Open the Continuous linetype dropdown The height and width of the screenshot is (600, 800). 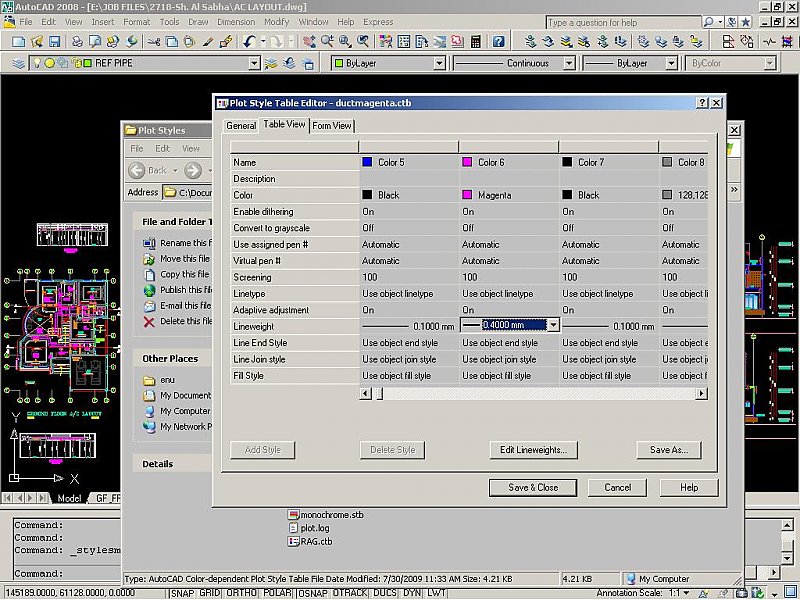[x=567, y=63]
